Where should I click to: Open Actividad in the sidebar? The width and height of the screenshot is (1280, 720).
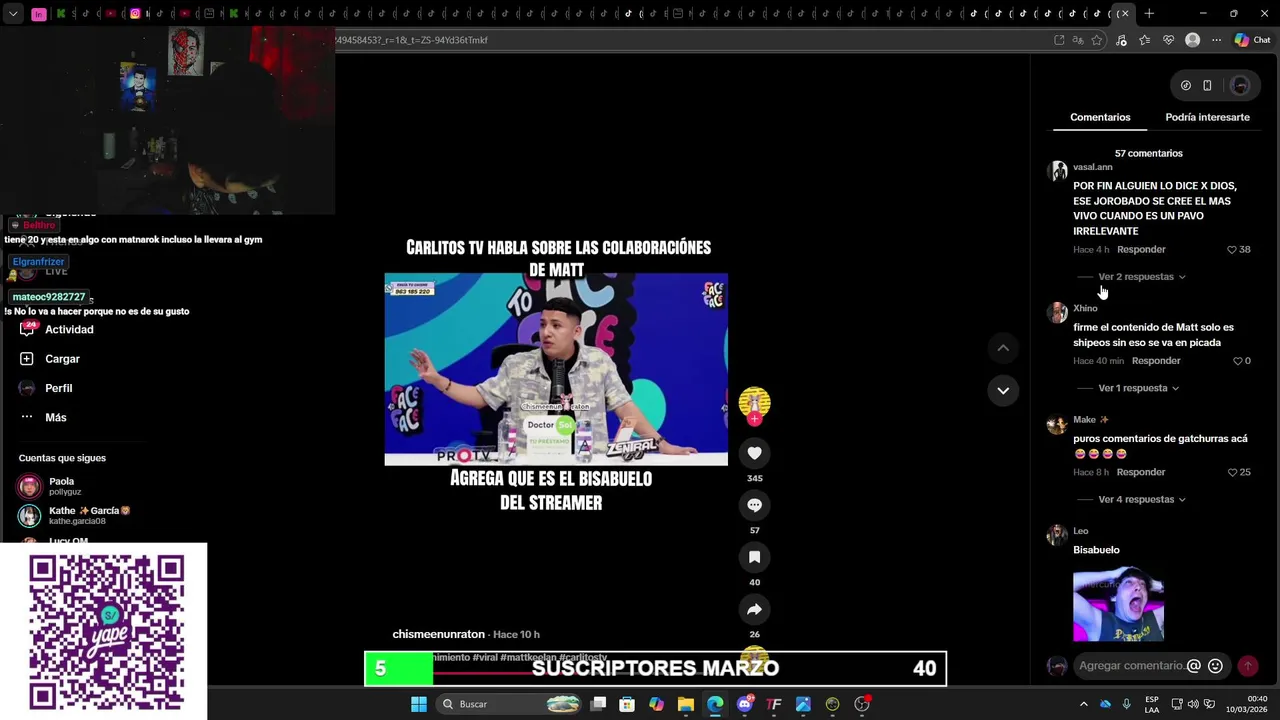[58, 329]
